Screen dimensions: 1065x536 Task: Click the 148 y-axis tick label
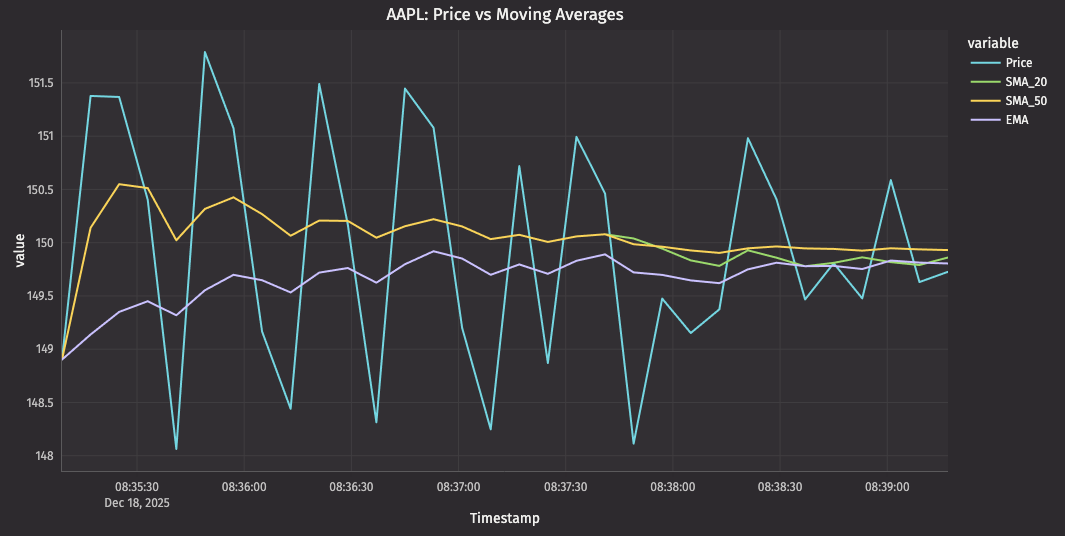(x=46, y=457)
